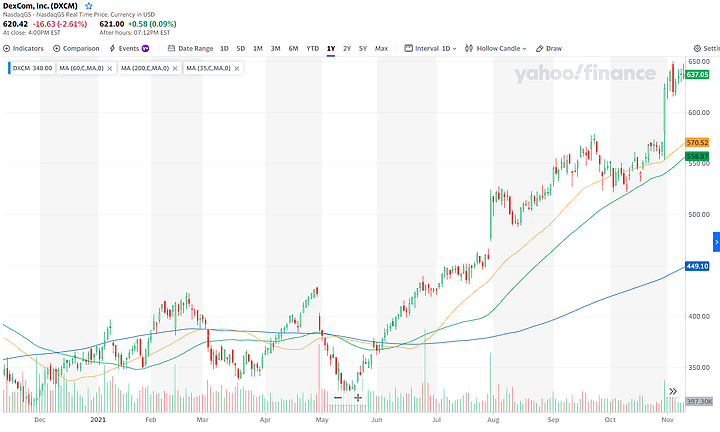Open the Hollow Candle chart type dropdown
This screenshot has width=720, height=432.
click(495, 48)
